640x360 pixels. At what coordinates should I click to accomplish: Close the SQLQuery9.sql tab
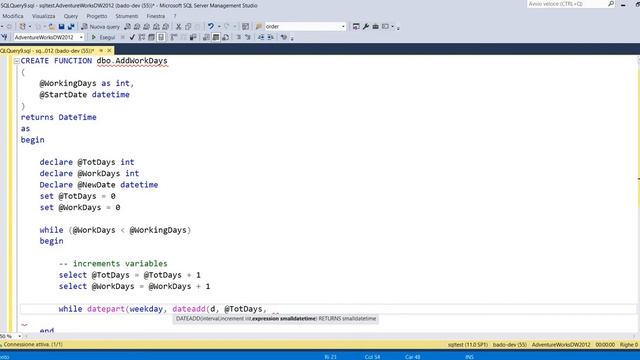point(109,51)
